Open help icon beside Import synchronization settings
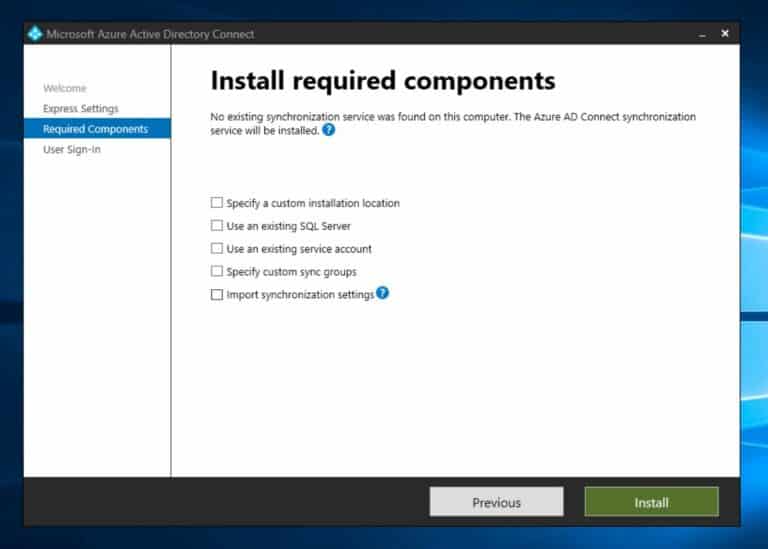This screenshot has height=549, width=768. pyautogui.click(x=383, y=293)
